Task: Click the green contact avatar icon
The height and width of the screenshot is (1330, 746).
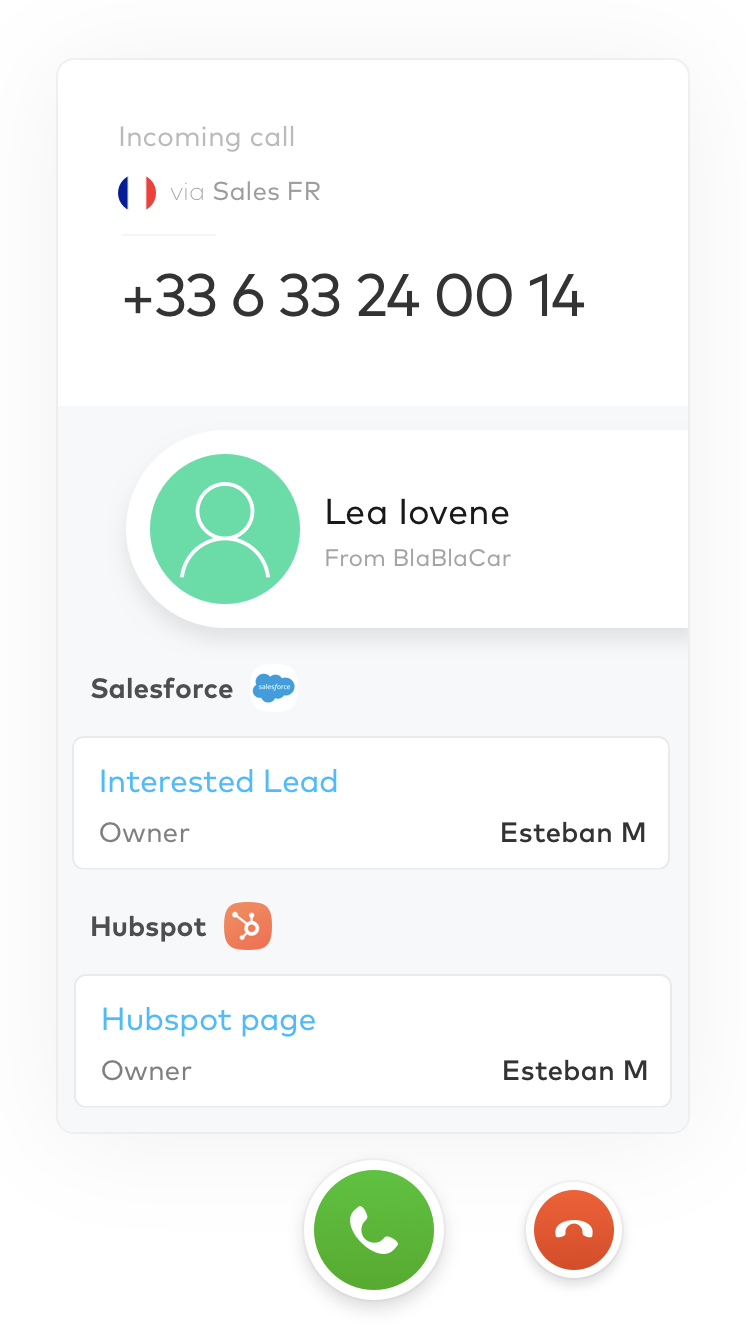Action: click(x=225, y=529)
